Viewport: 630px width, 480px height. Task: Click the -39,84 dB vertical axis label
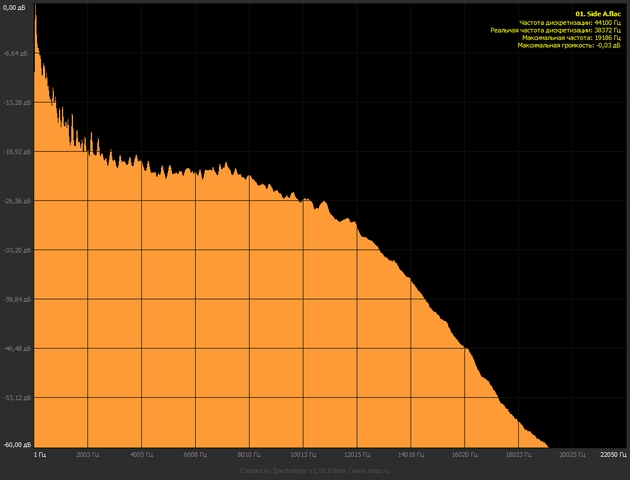[x=15, y=299]
